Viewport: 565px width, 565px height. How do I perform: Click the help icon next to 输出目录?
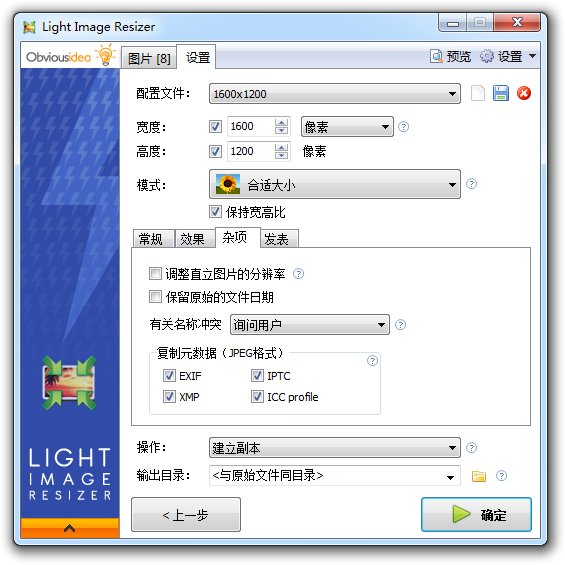[x=501, y=476]
